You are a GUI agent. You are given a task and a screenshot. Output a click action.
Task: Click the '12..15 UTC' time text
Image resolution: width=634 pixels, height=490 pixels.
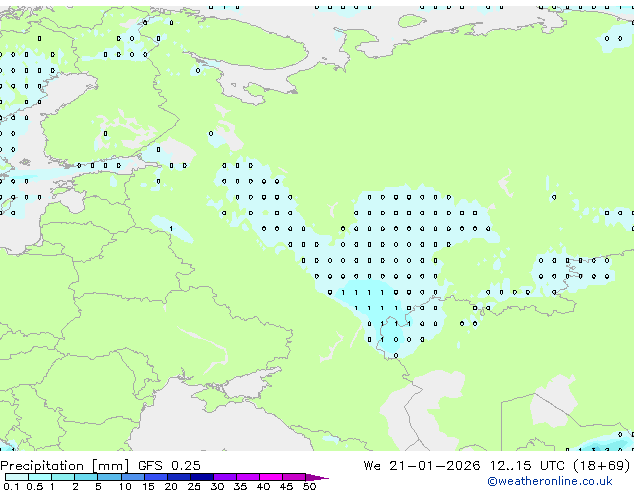527,466
